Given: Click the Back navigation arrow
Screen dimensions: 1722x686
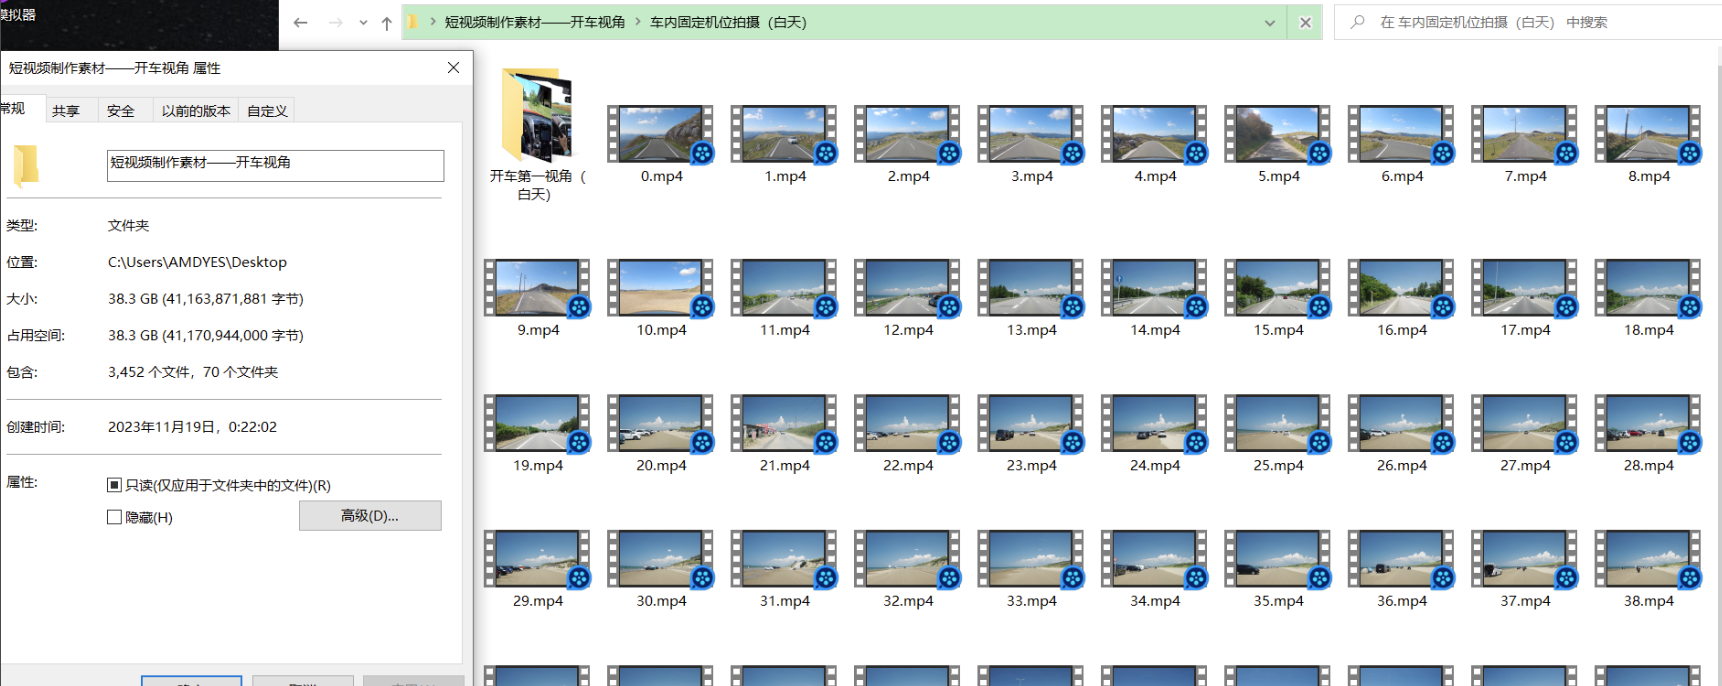Looking at the screenshot, I should (x=300, y=23).
